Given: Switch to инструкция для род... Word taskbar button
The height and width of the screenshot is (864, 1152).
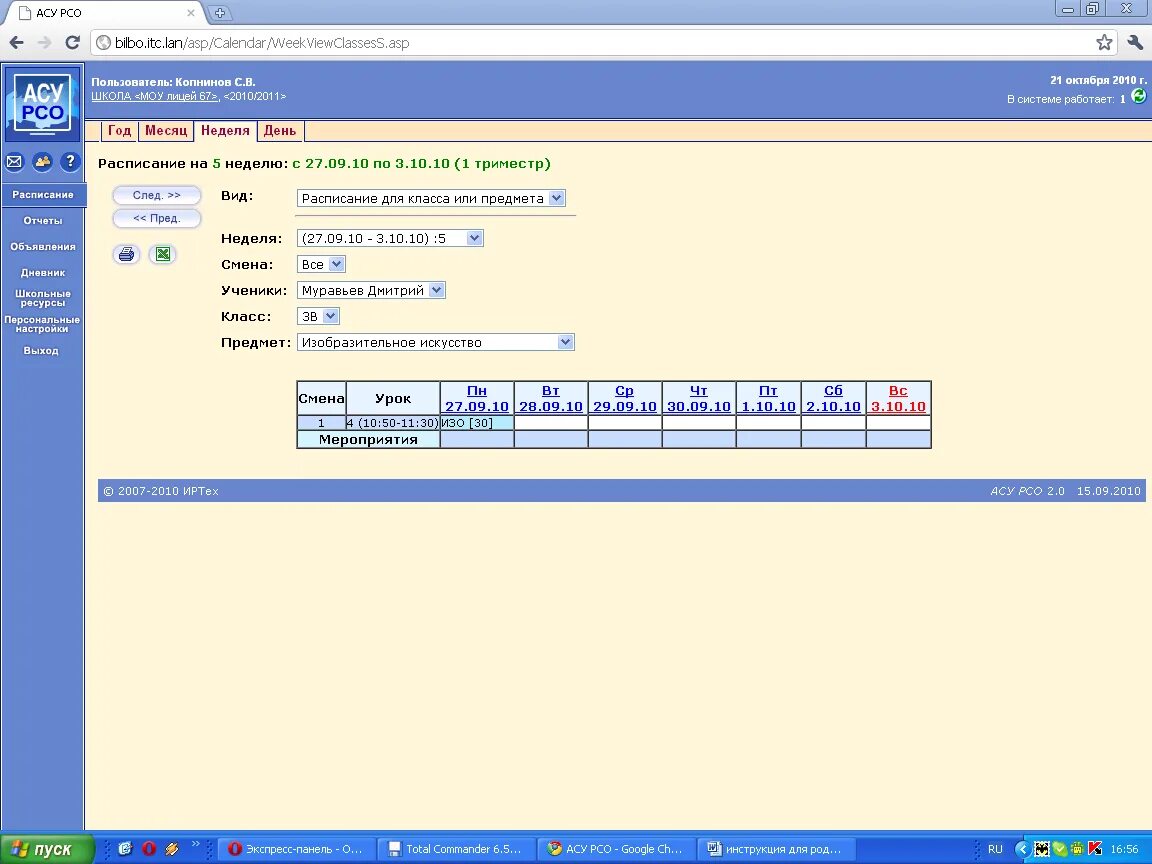Looking at the screenshot, I should [x=775, y=849].
